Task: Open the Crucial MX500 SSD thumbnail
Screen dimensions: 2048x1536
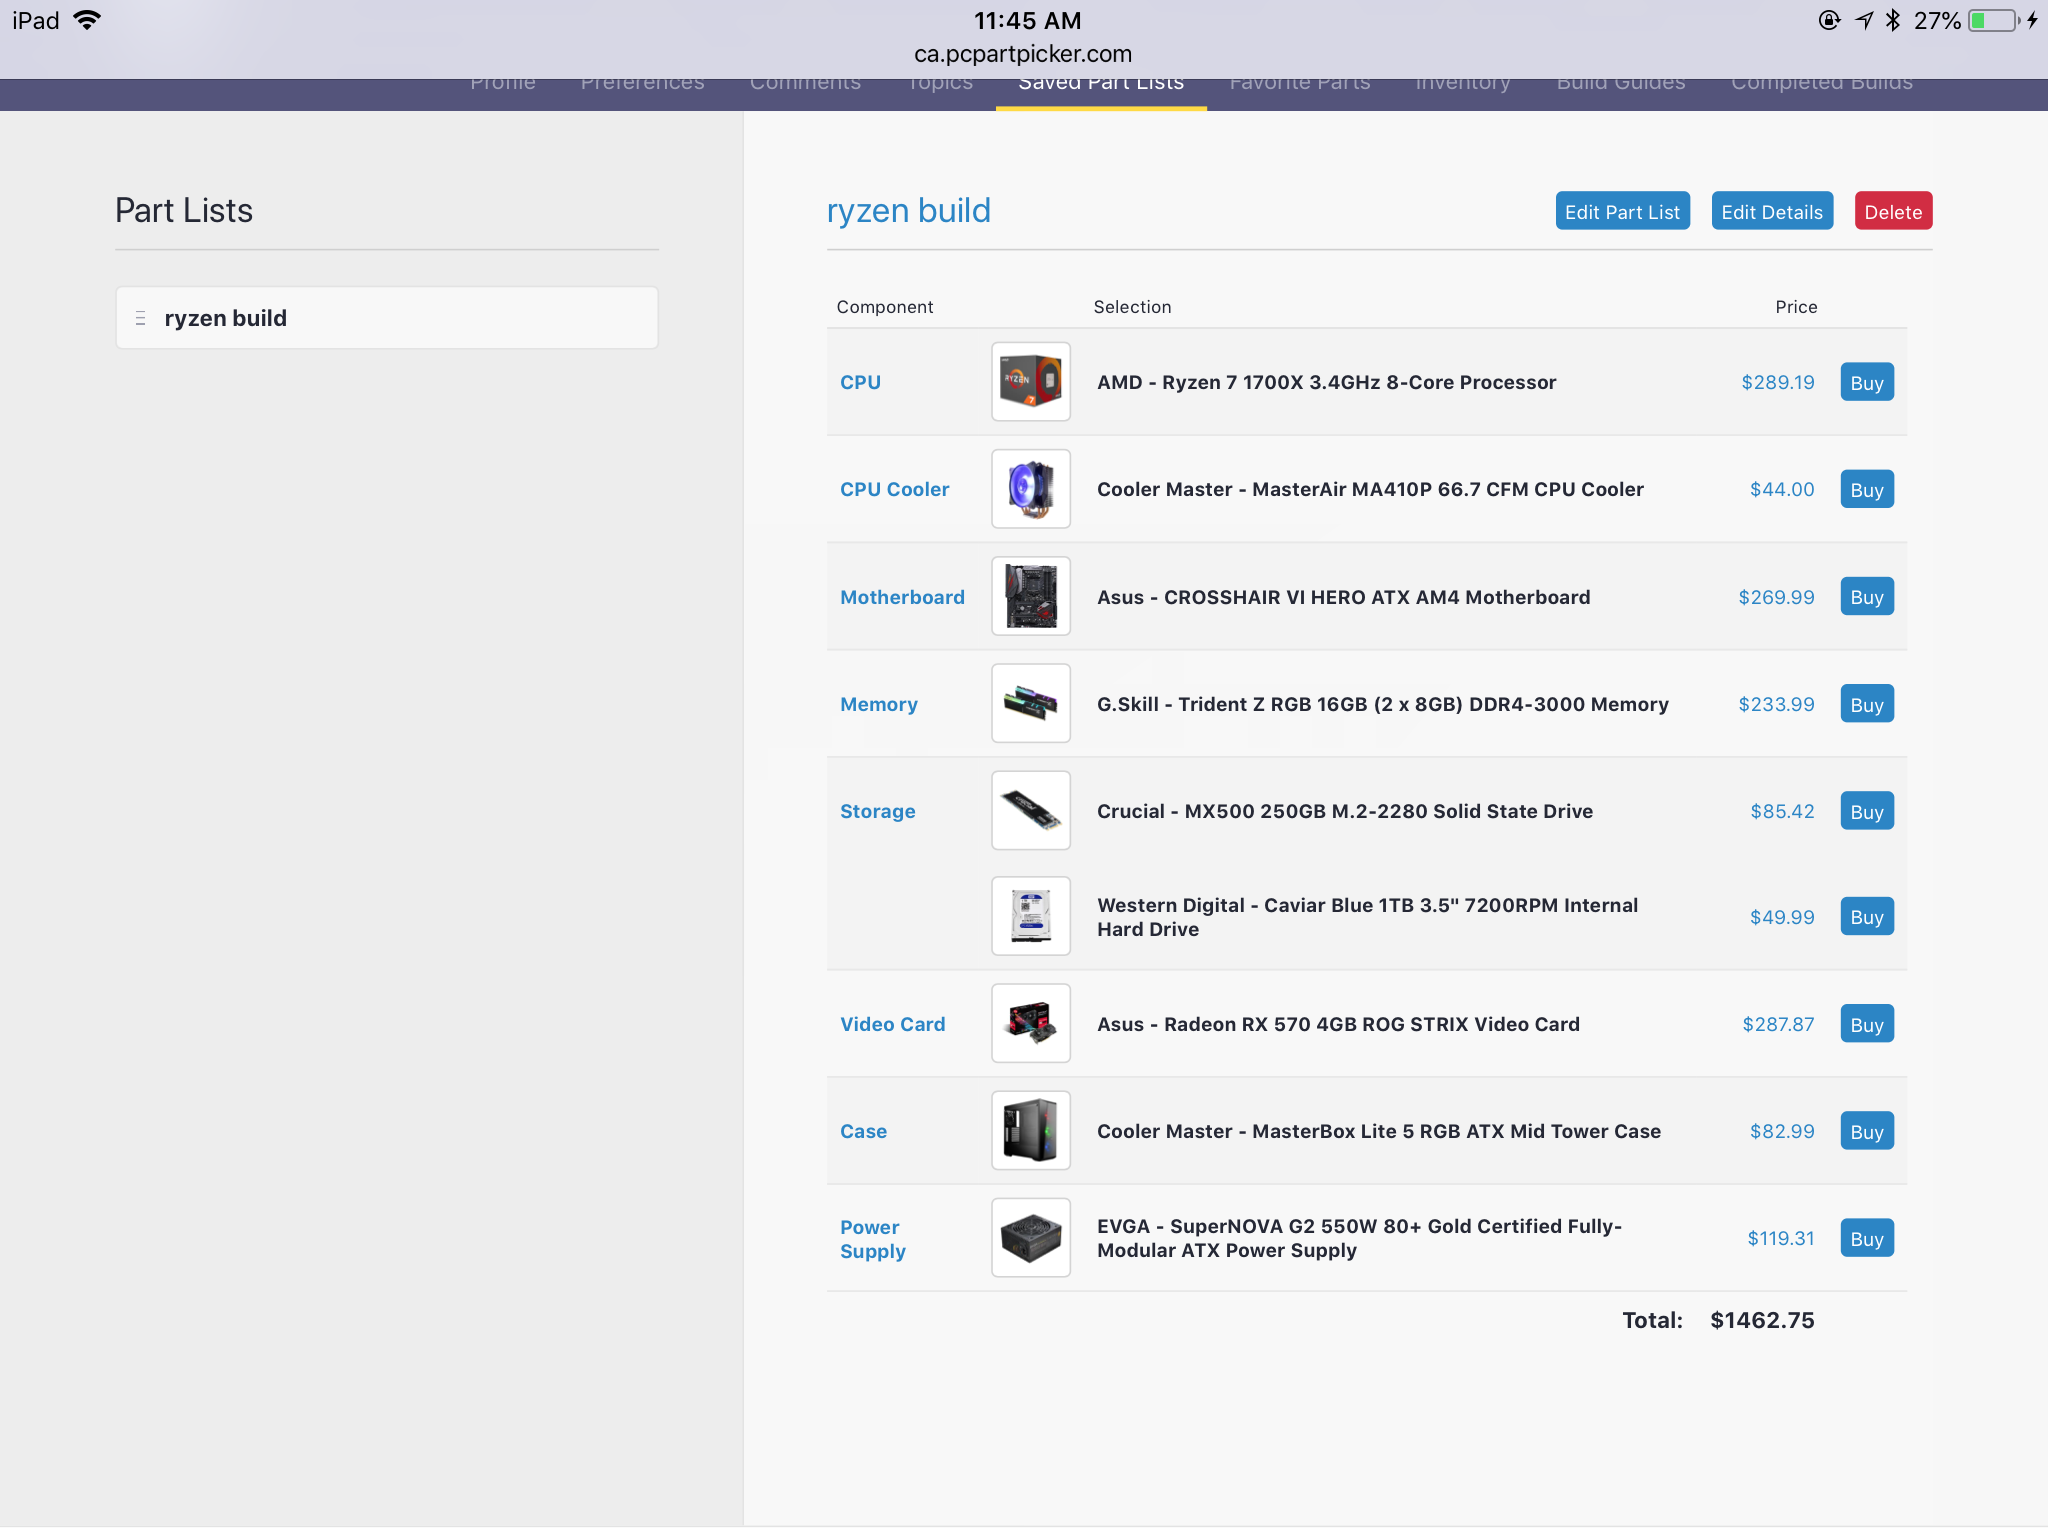Action: (x=1031, y=810)
